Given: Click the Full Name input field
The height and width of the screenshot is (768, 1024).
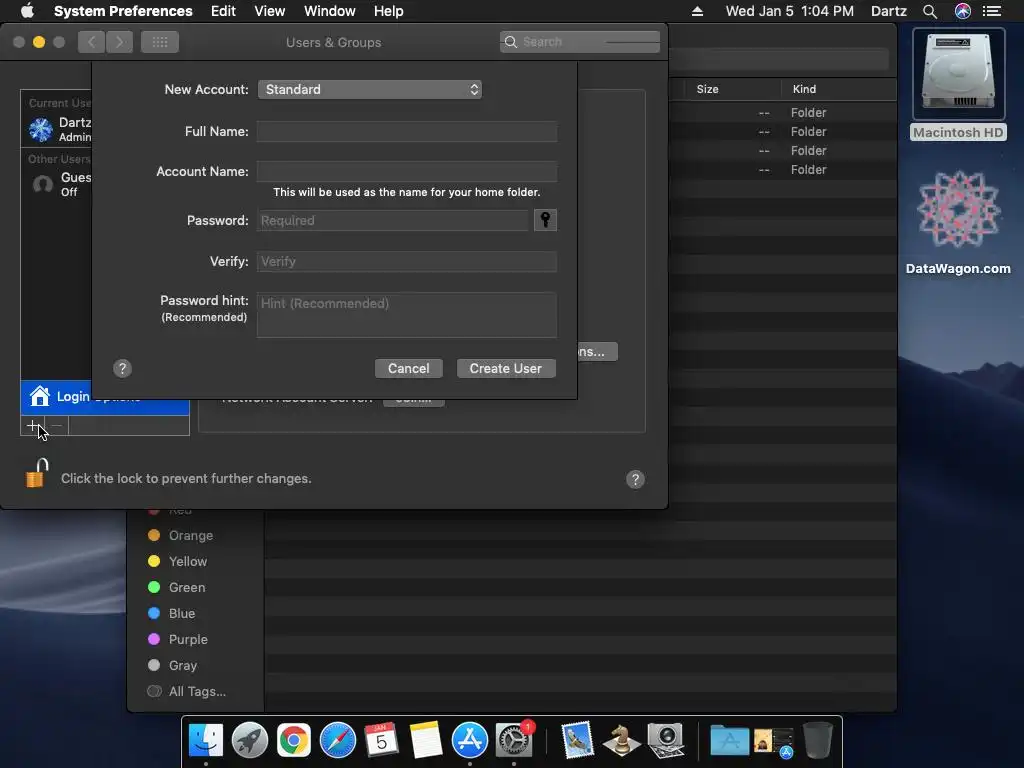Looking at the screenshot, I should coord(406,131).
